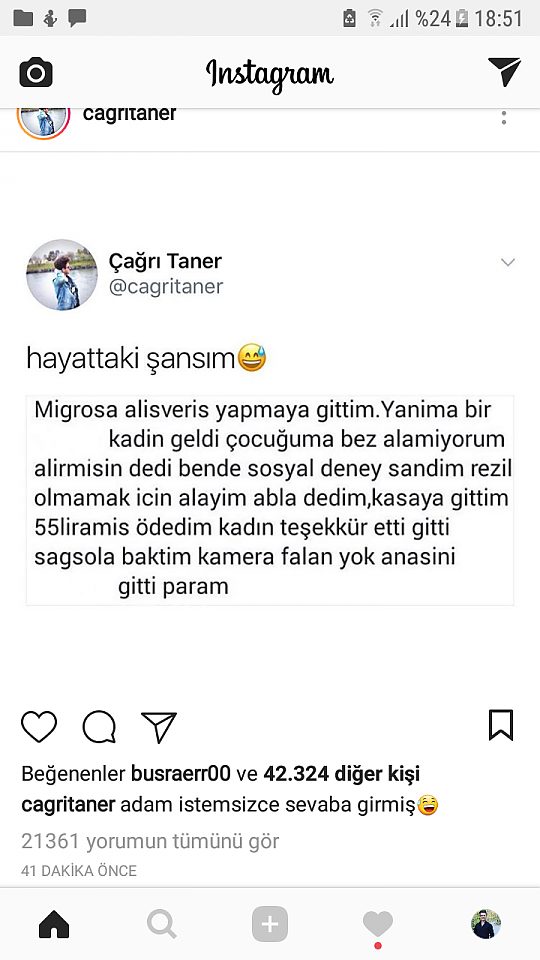Open the Search tab
Screen dimensions: 540x960
pyautogui.click(x=162, y=924)
